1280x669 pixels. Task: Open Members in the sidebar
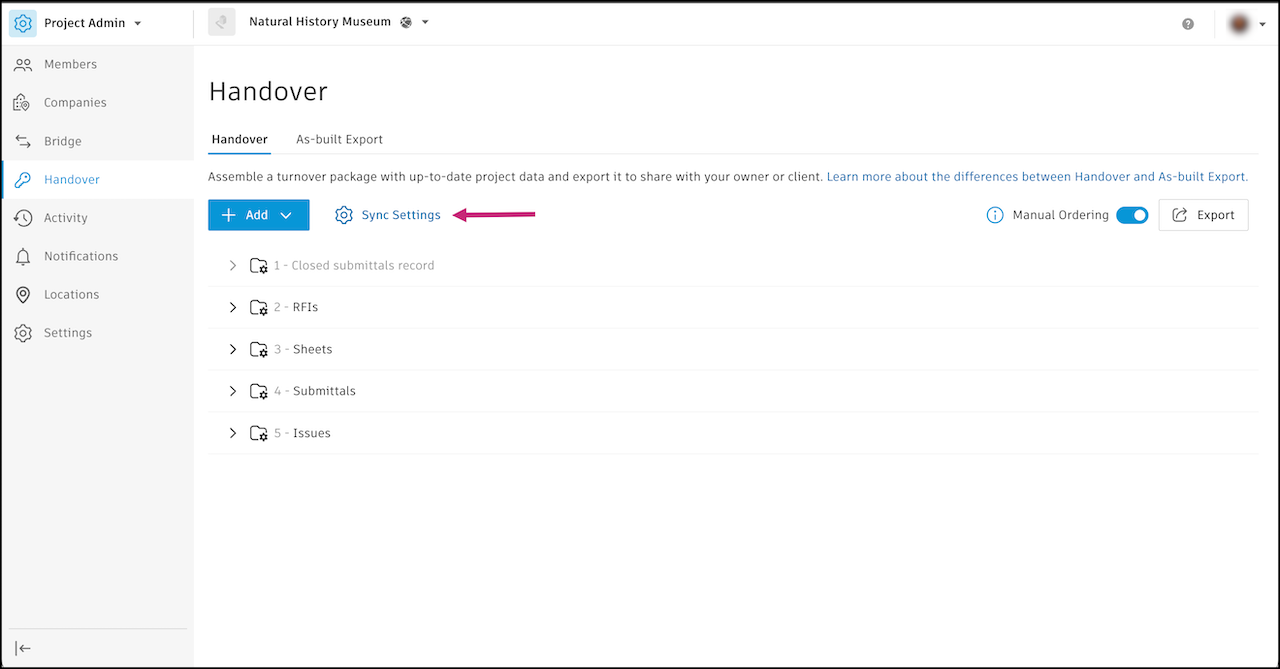tap(70, 64)
